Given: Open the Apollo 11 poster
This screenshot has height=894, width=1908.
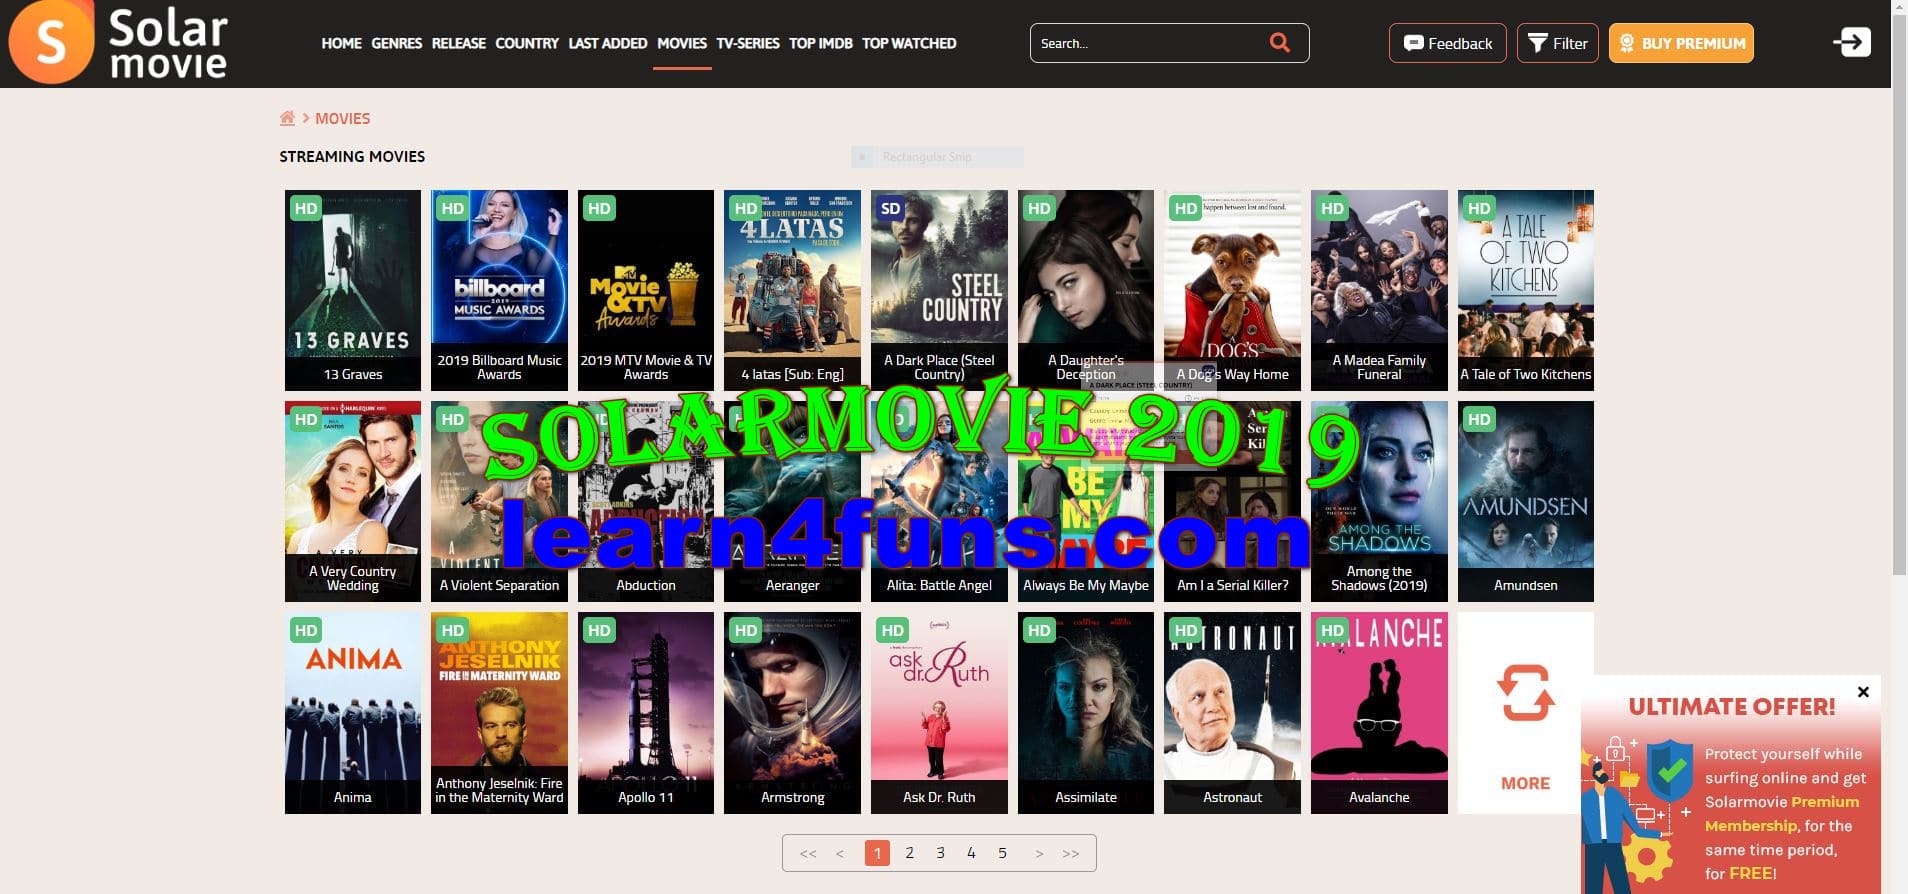Looking at the screenshot, I should coord(646,713).
